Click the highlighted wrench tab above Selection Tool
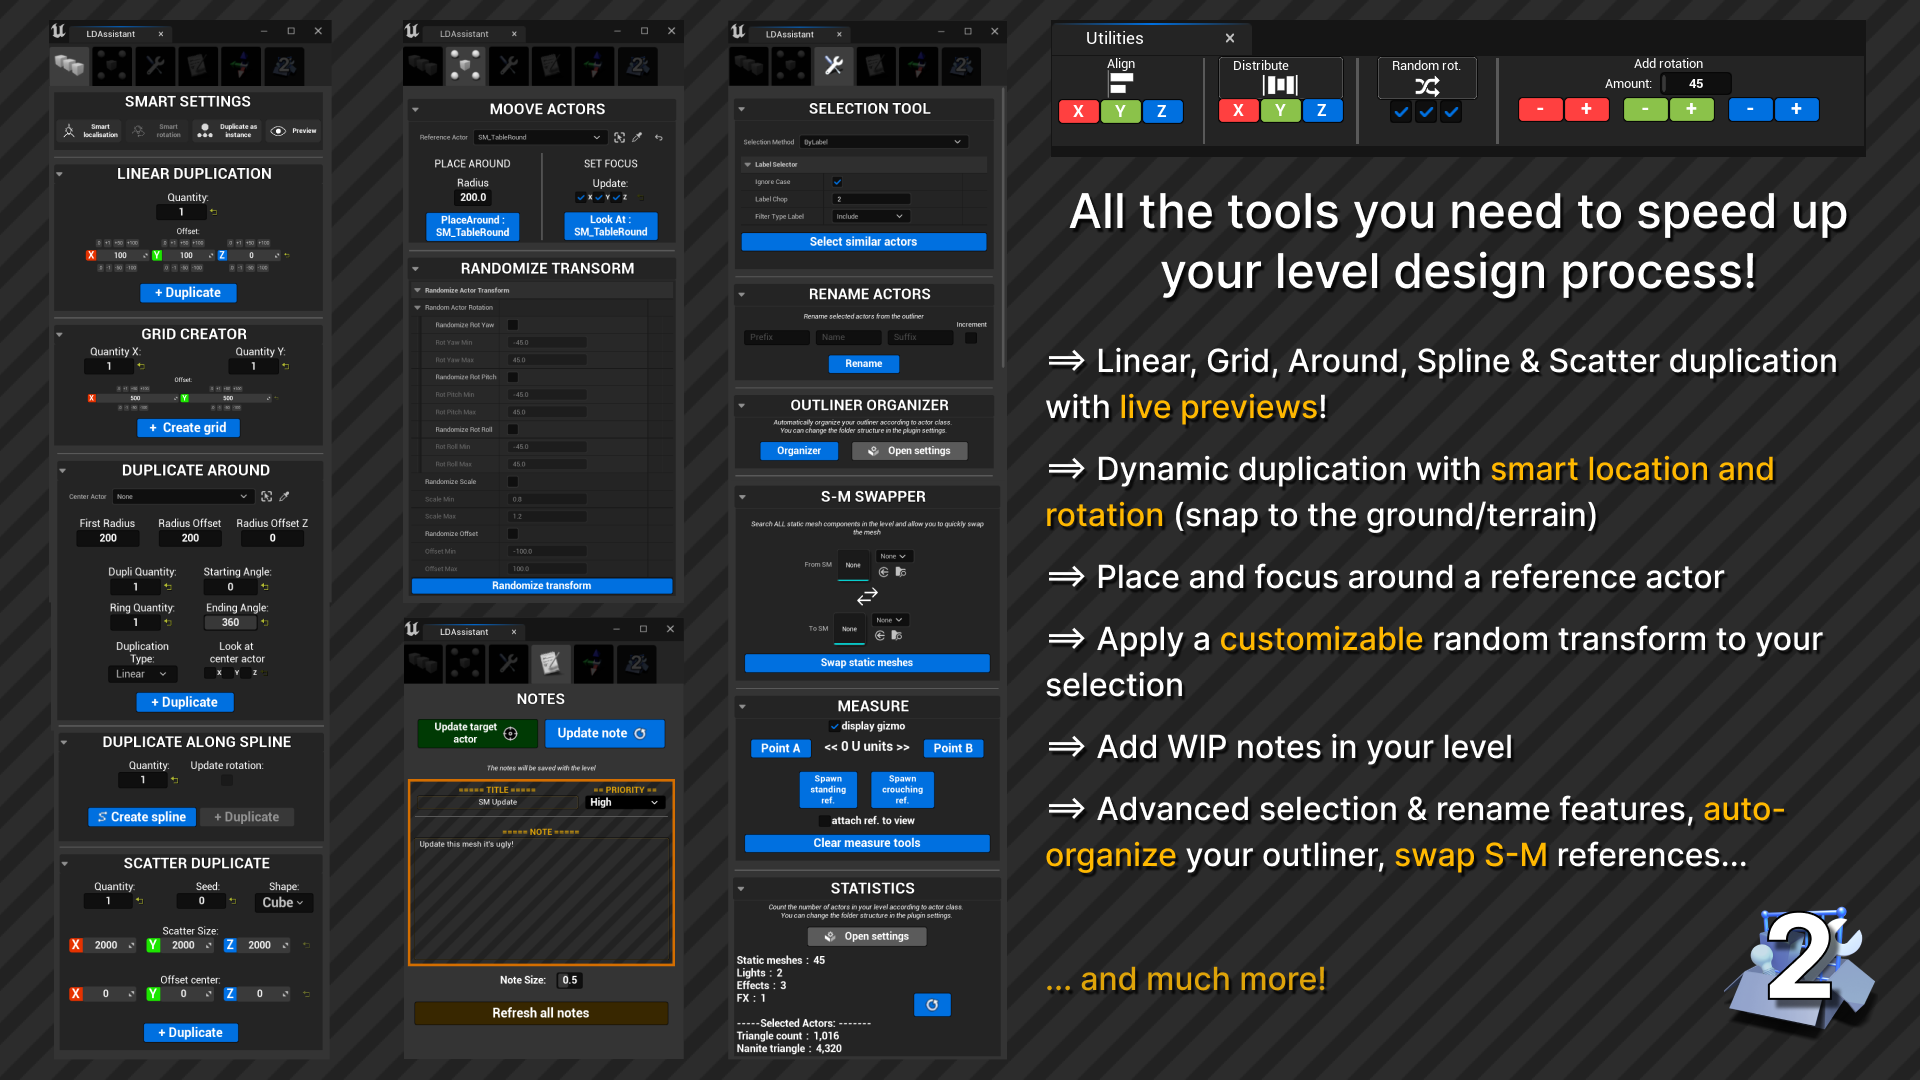Image resolution: width=1920 pixels, height=1080 pixels. click(833, 66)
